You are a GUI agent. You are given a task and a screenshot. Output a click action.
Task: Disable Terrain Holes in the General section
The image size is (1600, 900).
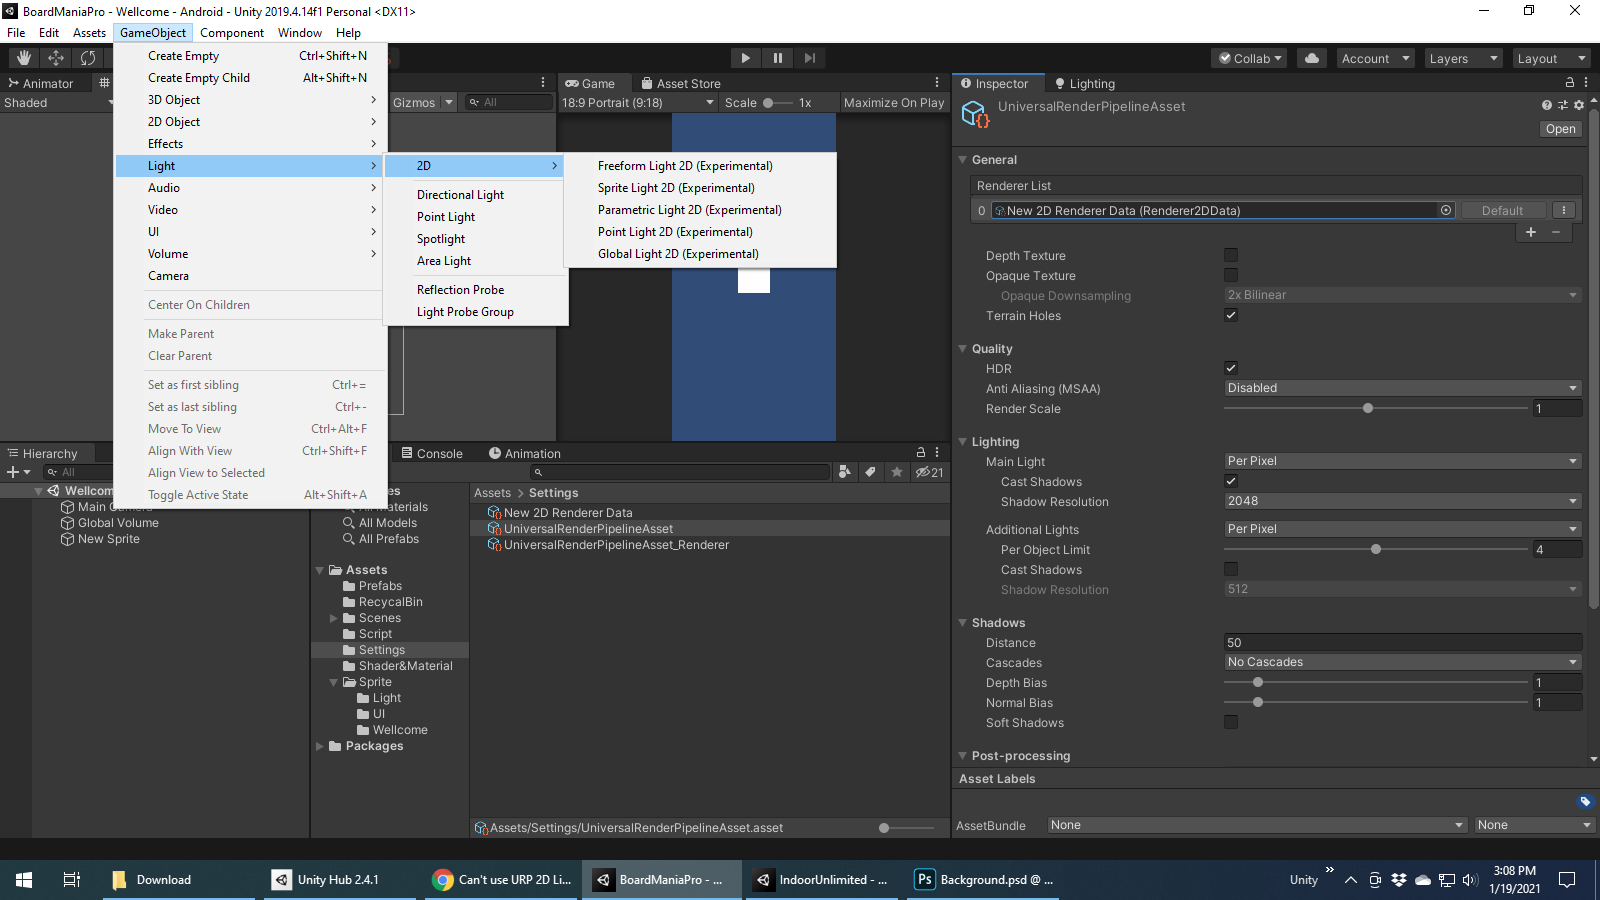[x=1231, y=315]
